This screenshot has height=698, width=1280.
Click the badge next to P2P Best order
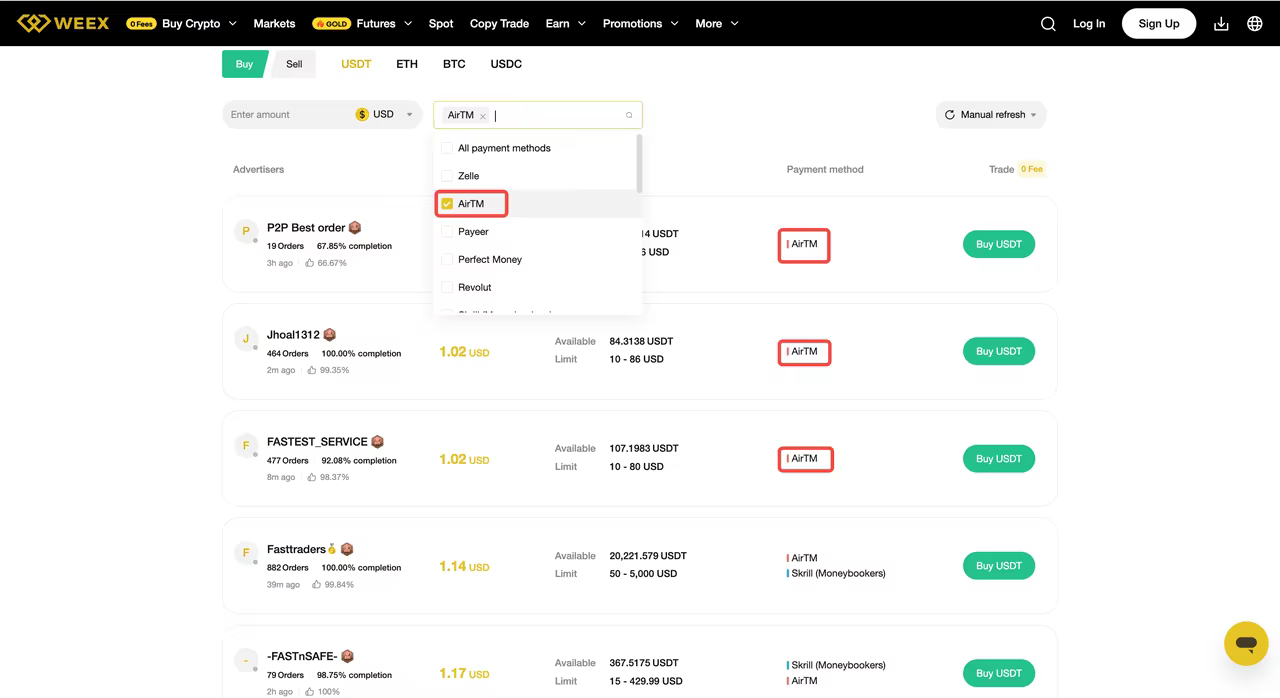(x=355, y=228)
